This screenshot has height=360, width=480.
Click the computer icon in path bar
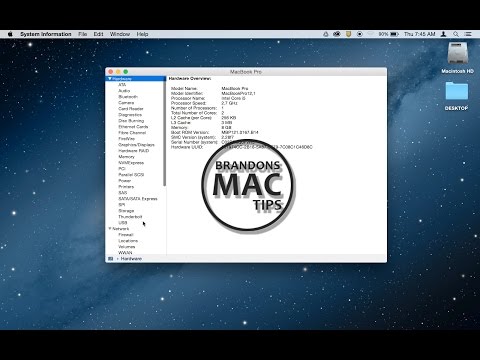click(111, 259)
